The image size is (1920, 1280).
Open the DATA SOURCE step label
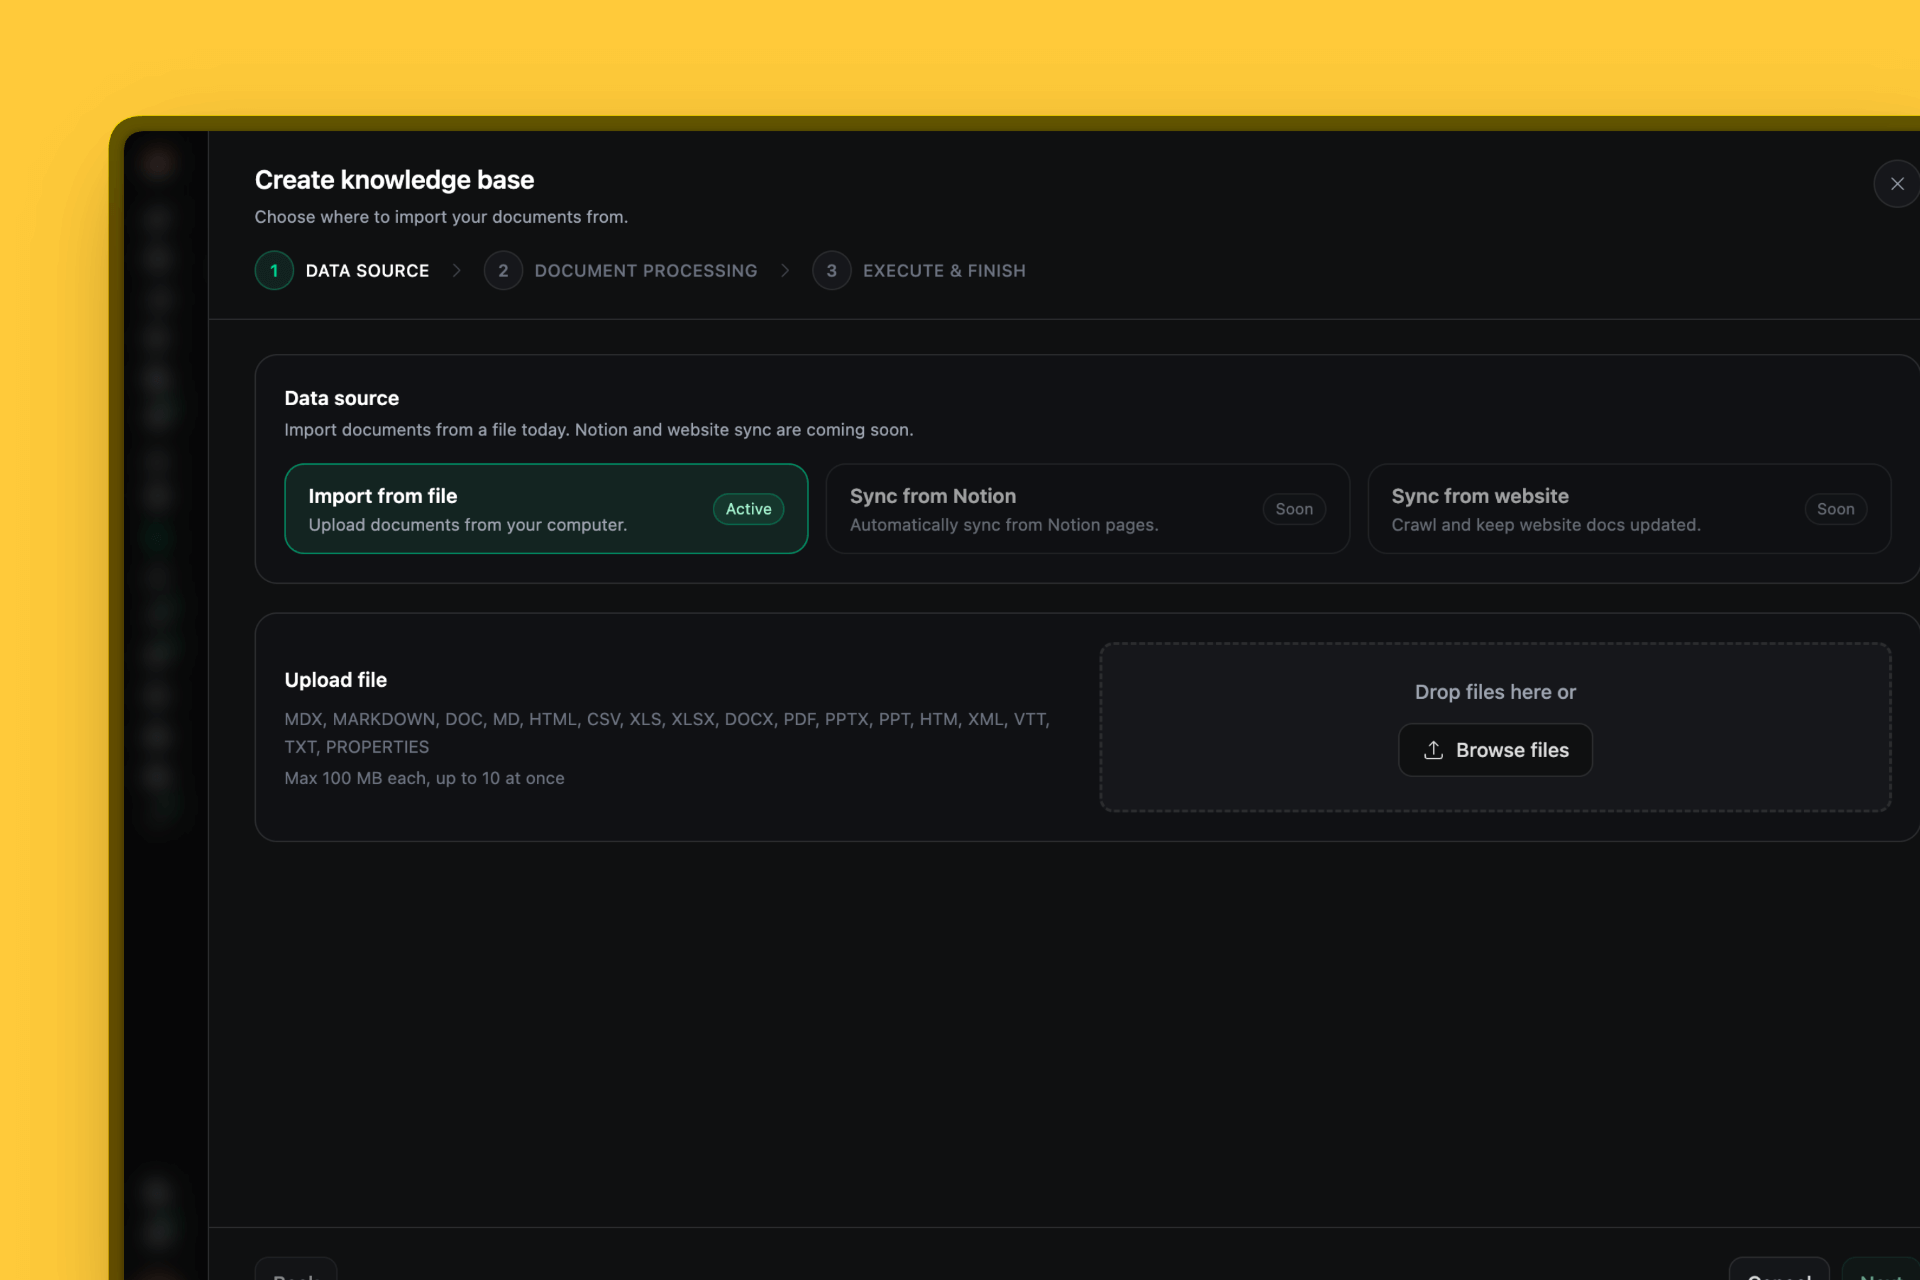tap(367, 270)
